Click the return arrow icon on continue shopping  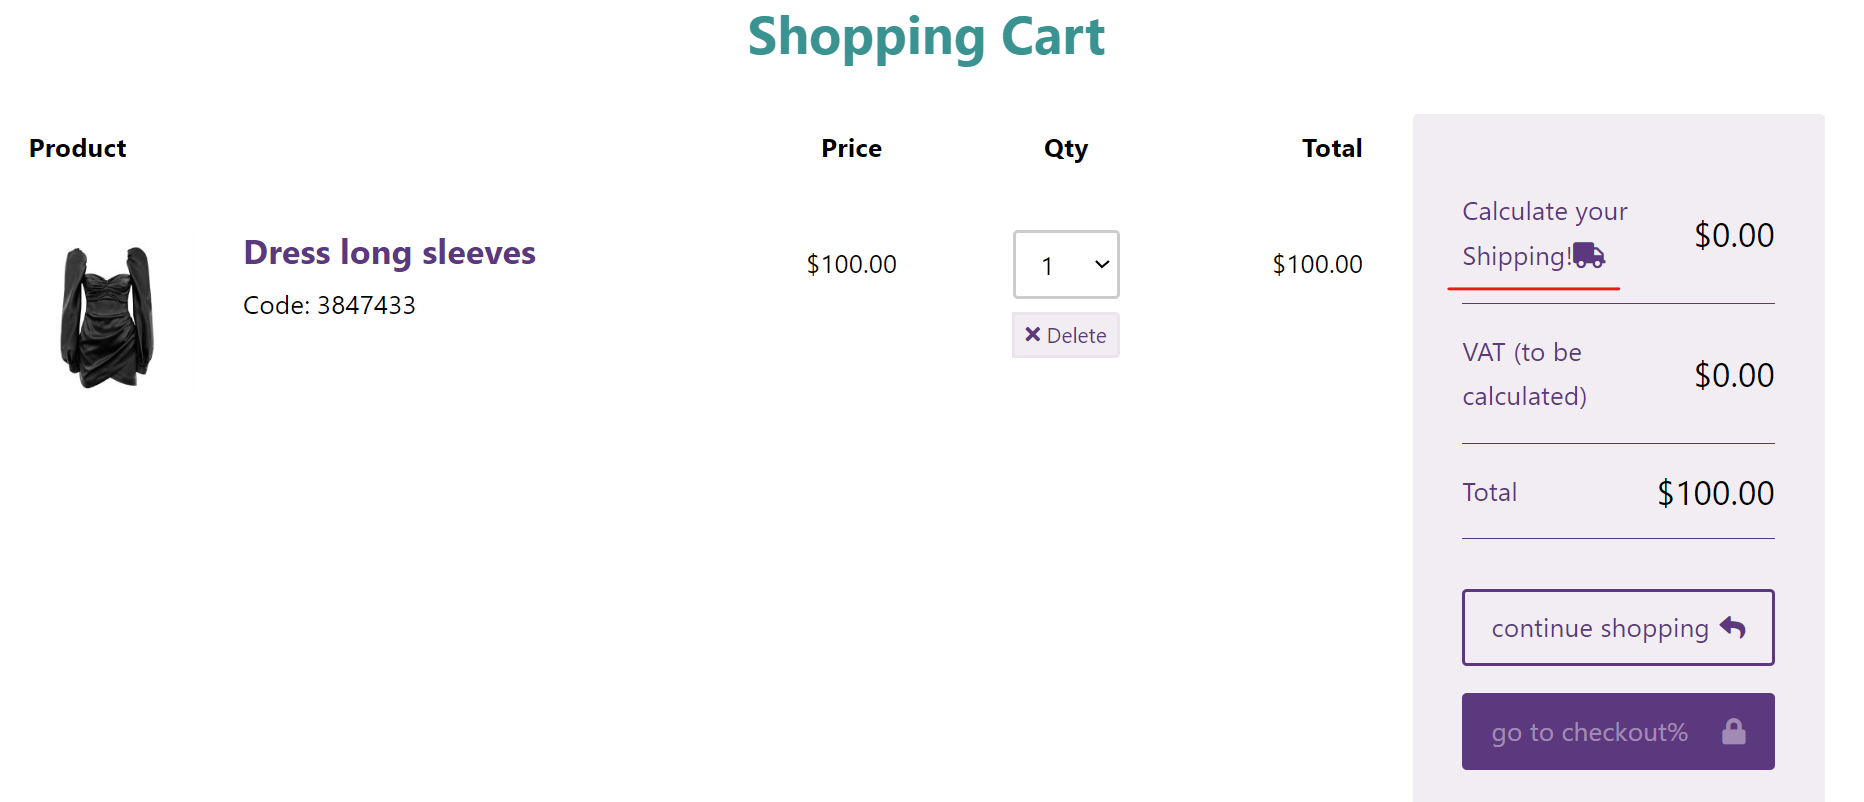(x=1733, y=627)
